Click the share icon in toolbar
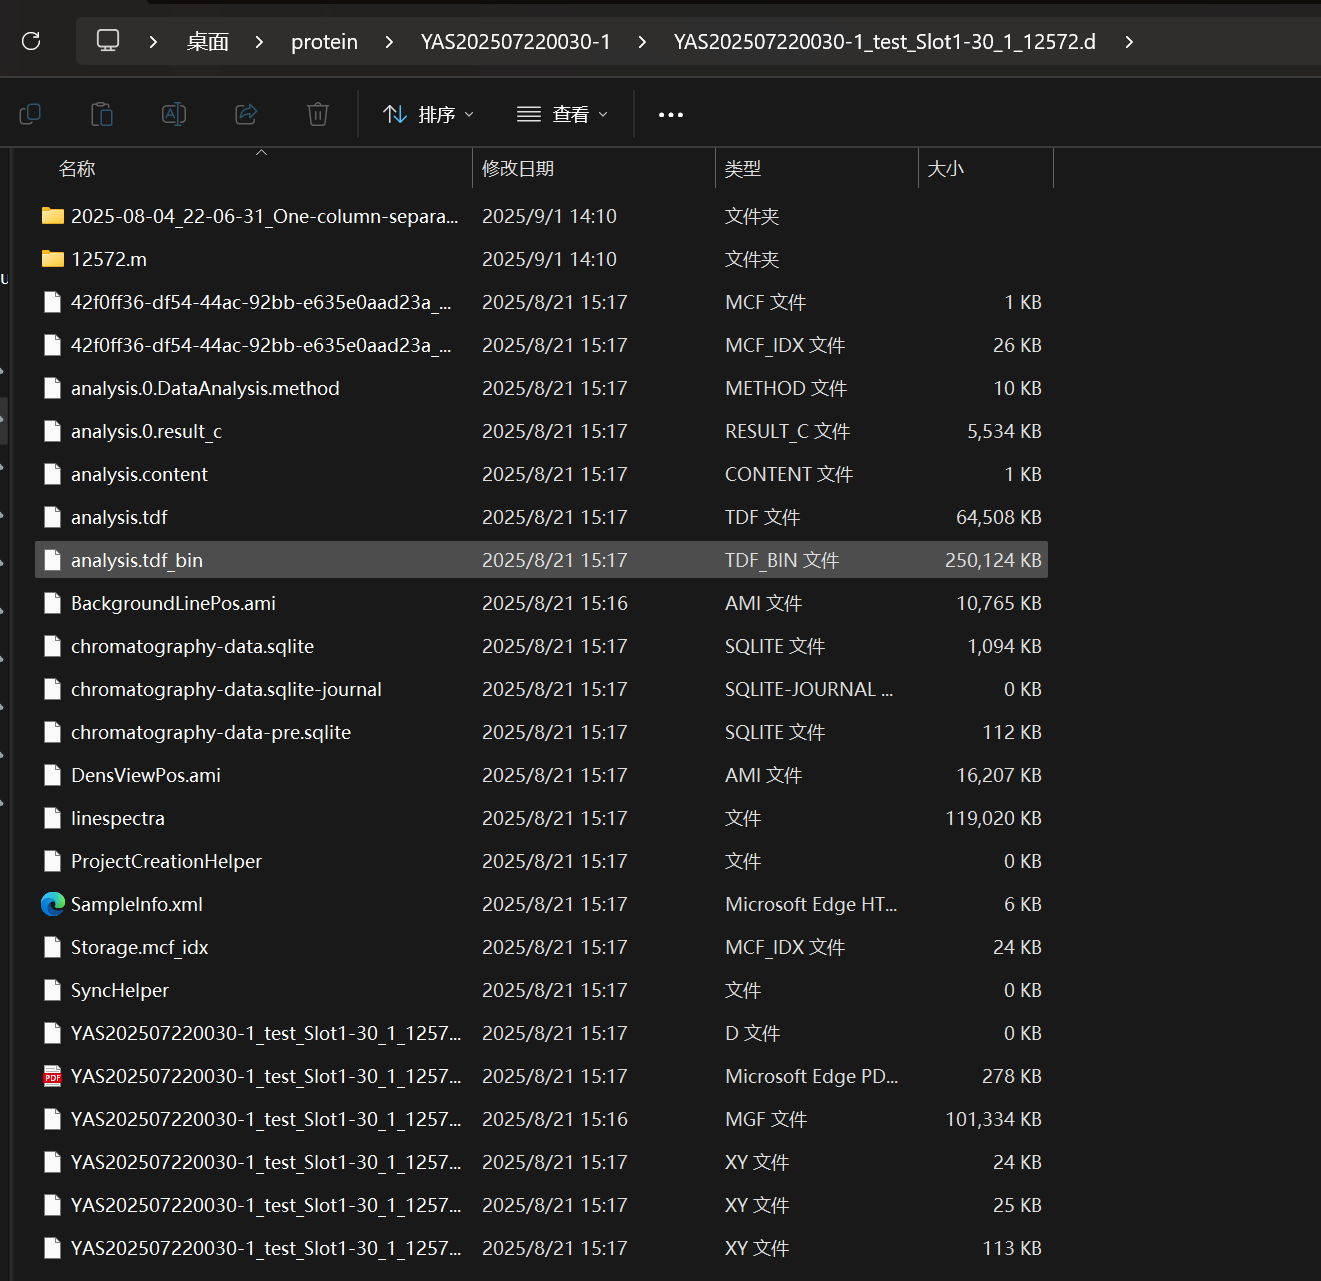This screenshot has width=1321, height=1281. [246, 114]
